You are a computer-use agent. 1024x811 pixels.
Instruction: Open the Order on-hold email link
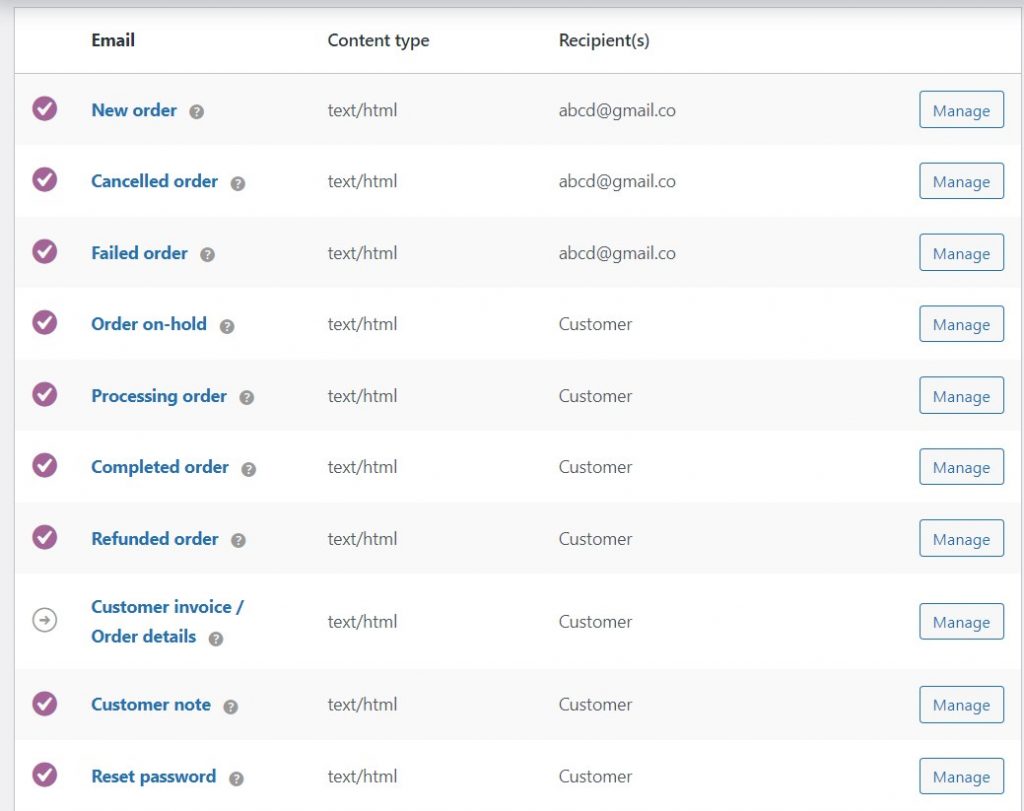click(x=149, y=325)
